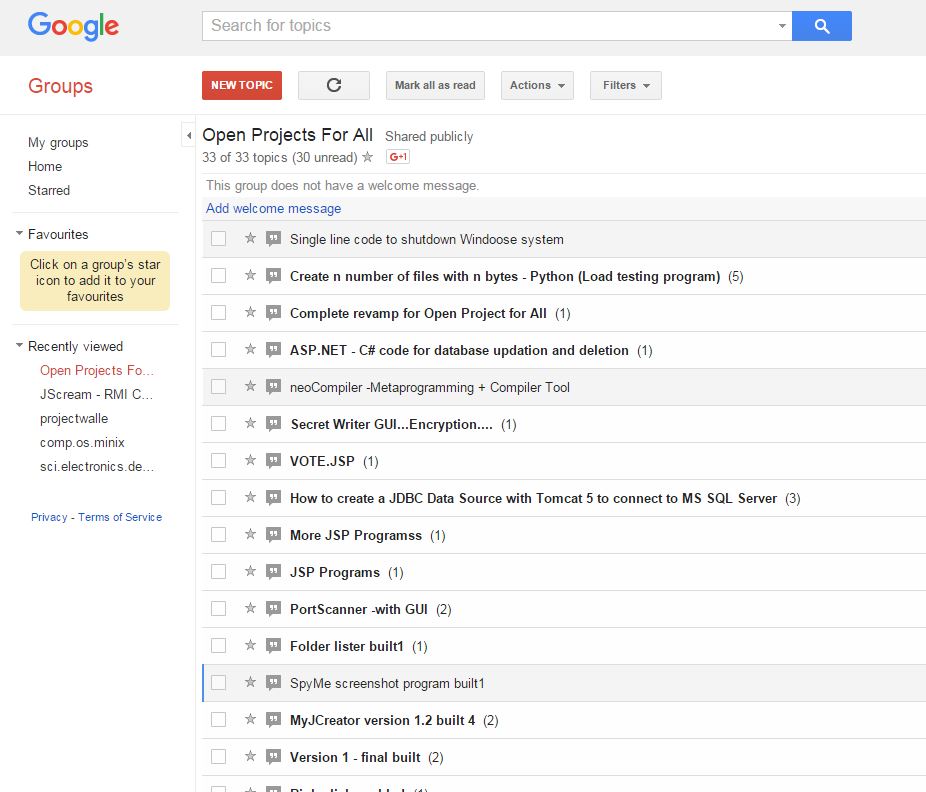926x792 pixels.
Task: Click the 'Add welcome message' link
Action: 273,208
